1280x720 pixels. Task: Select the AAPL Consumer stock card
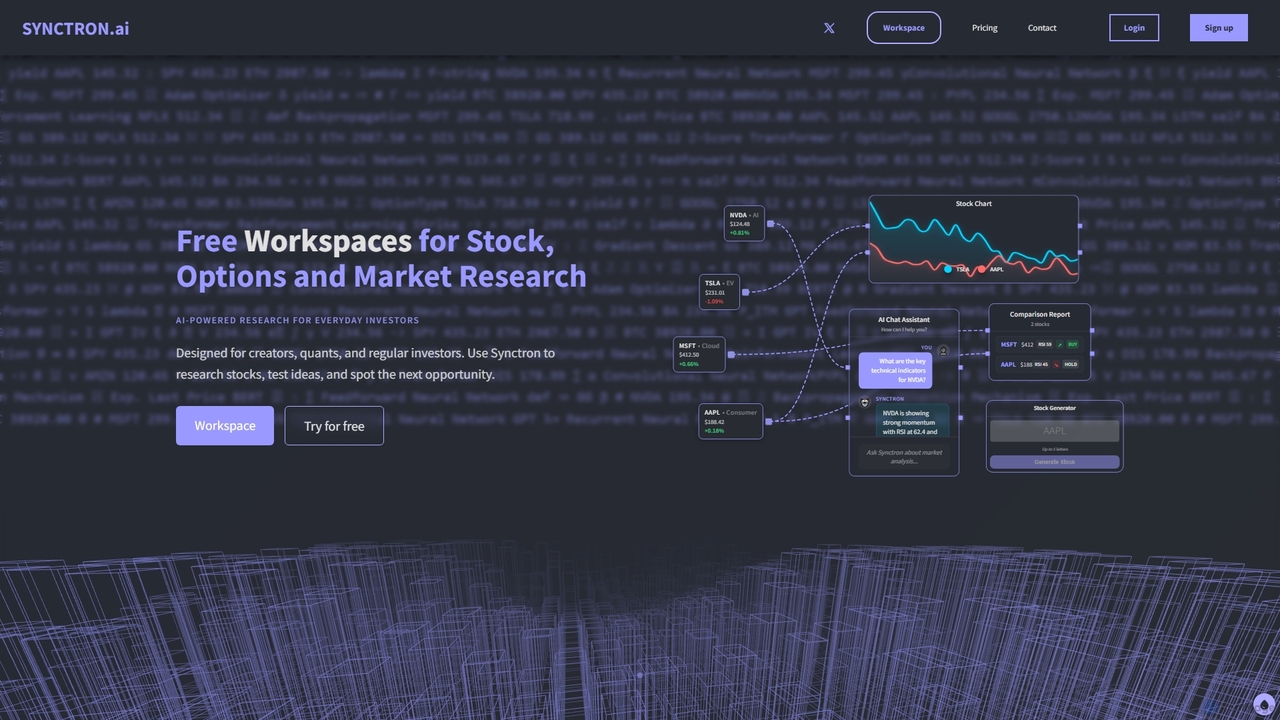pyautogui.click(x=730, y=421)
